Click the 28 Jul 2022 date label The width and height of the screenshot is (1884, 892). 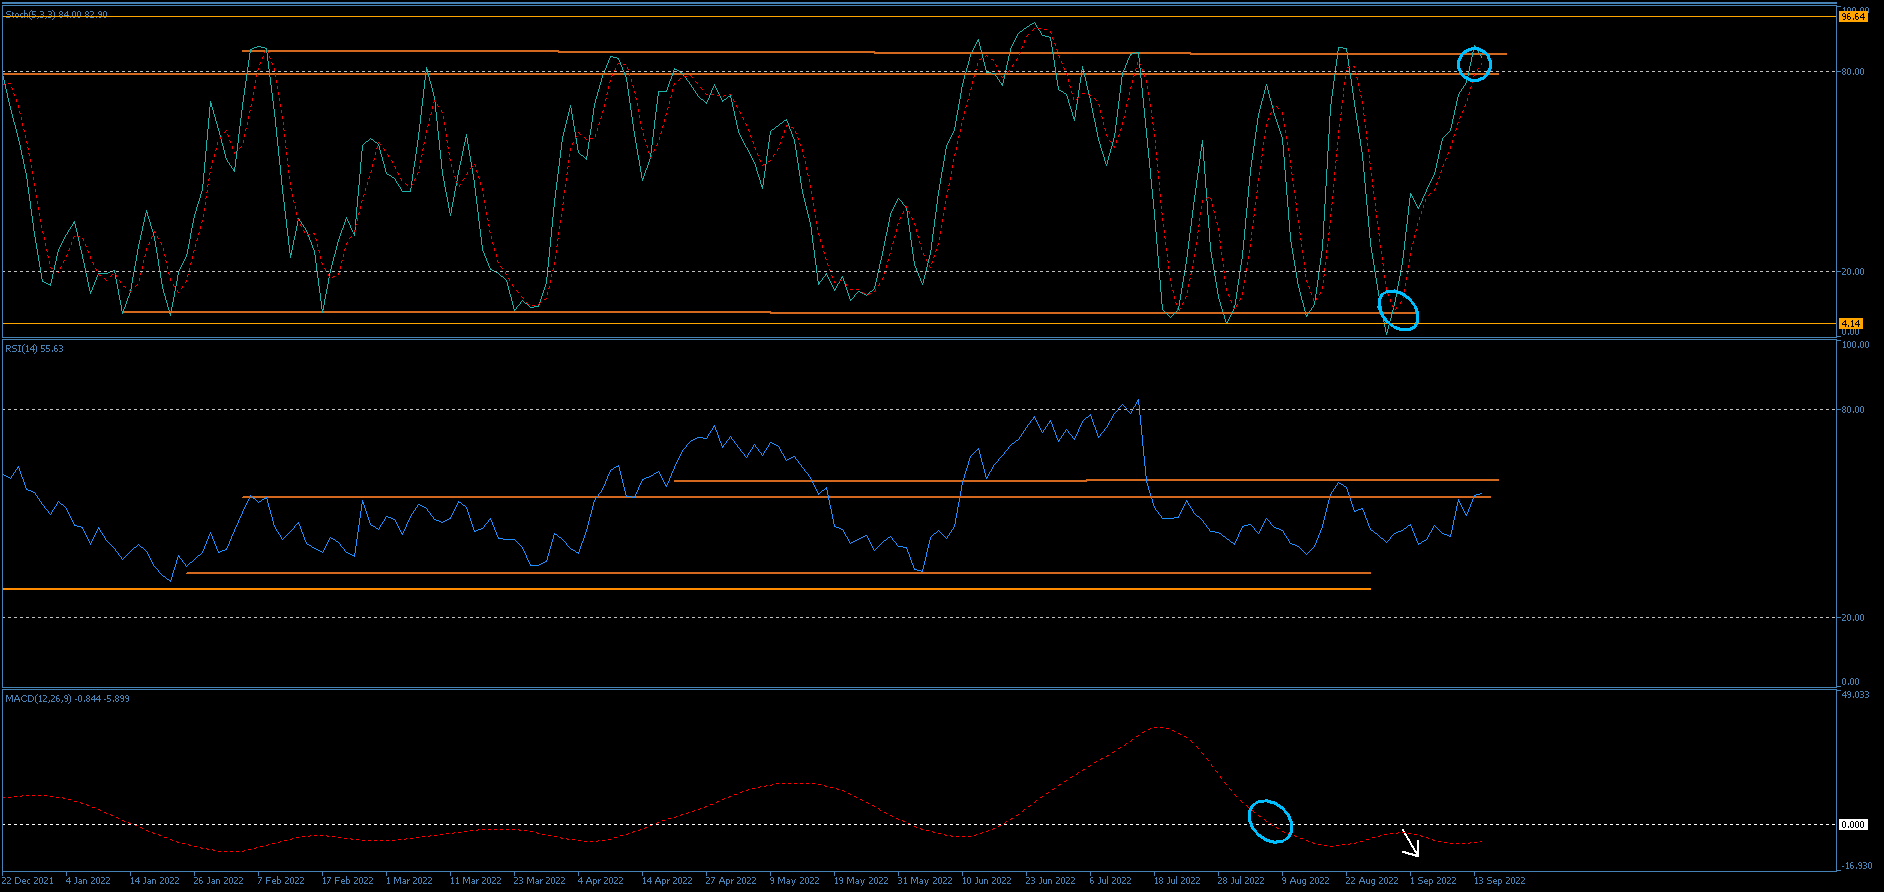[x=1241, y=881]
